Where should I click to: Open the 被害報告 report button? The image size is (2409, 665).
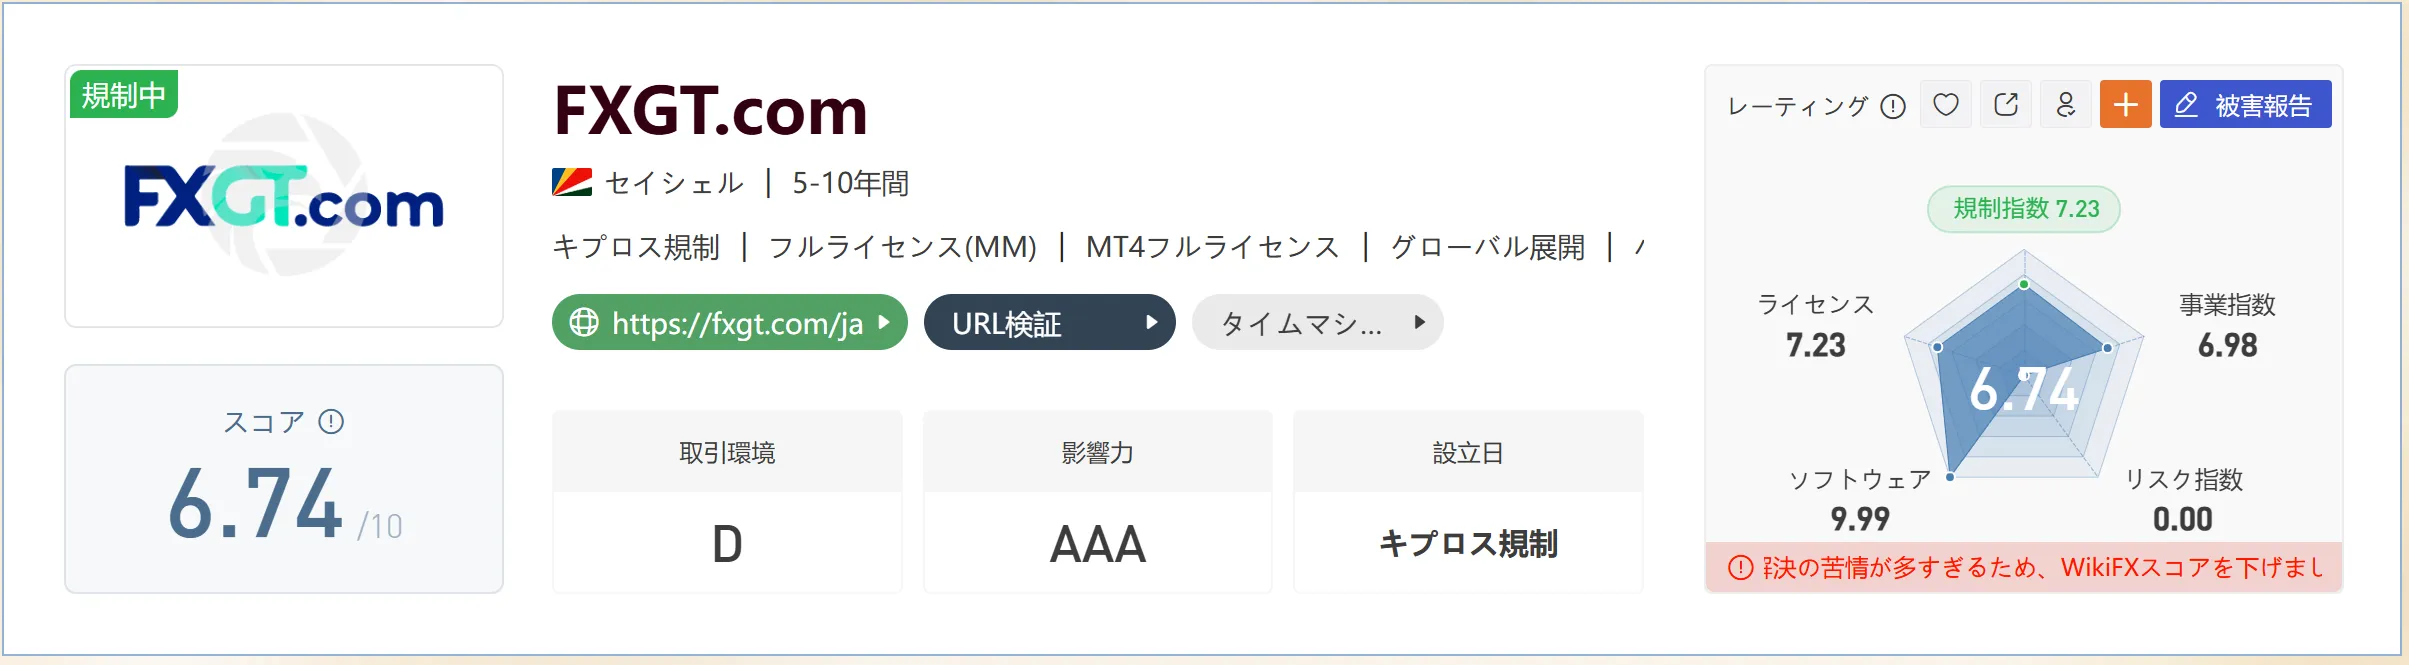coord(2245,104)
